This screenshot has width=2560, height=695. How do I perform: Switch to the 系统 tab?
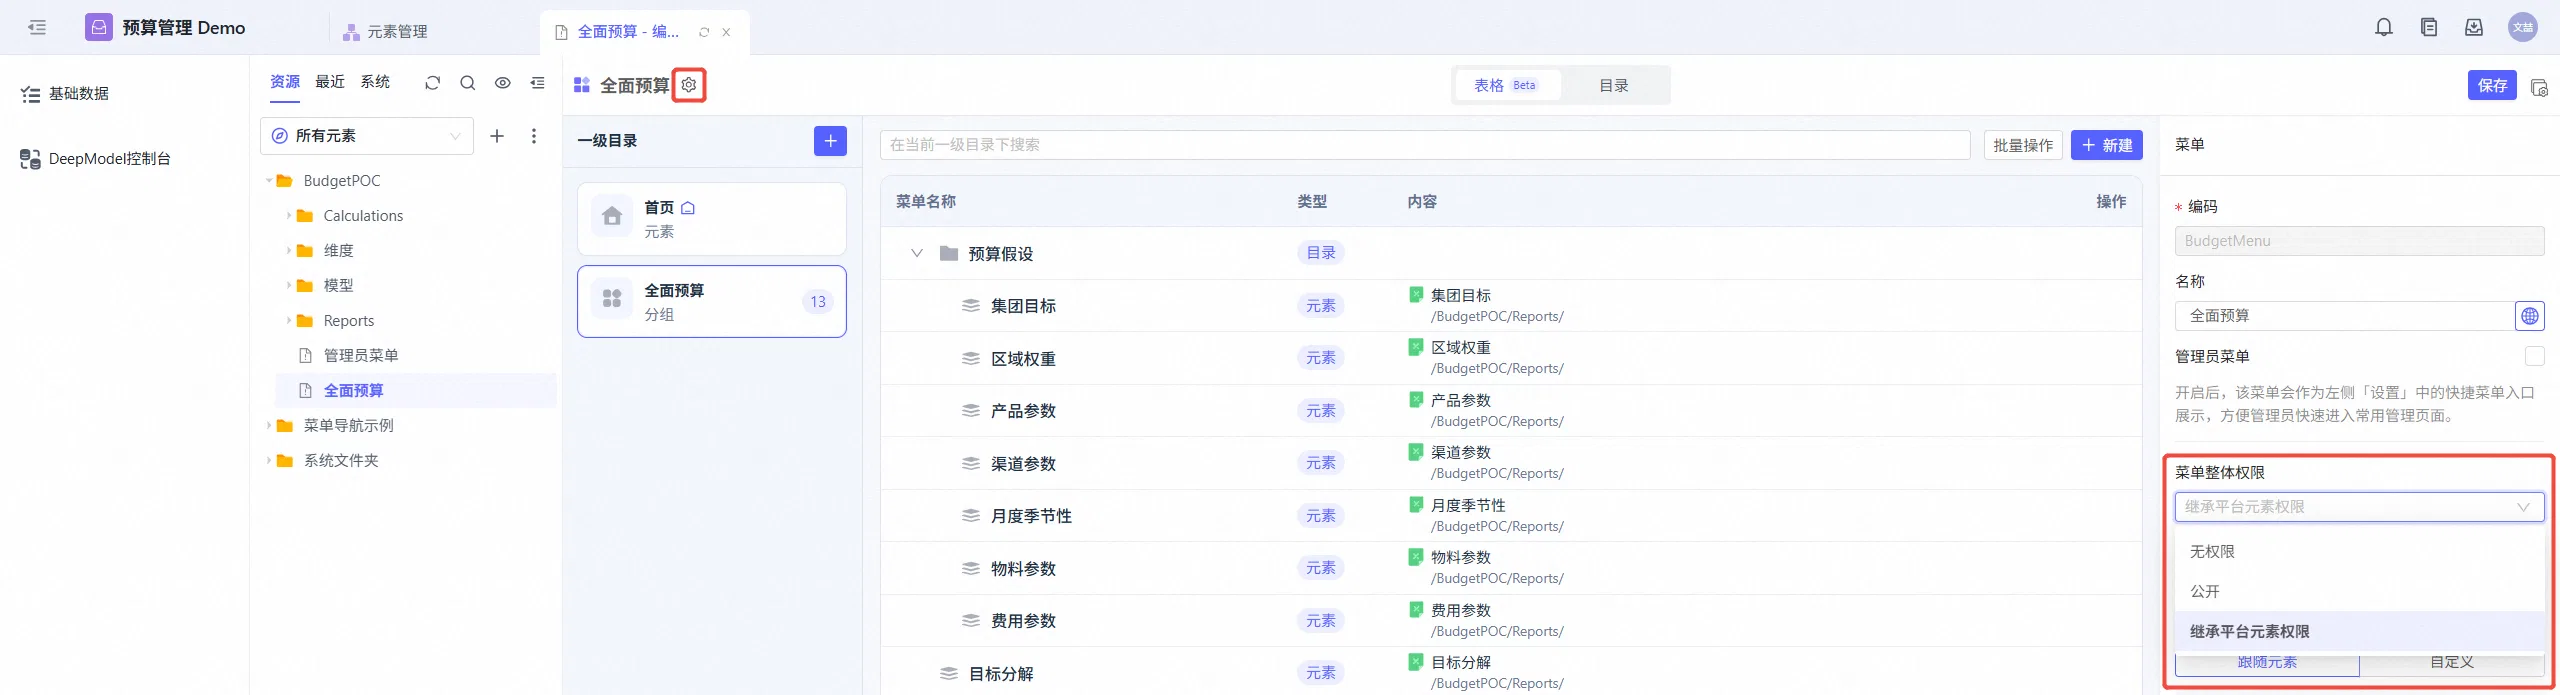(x=375, y=82)
